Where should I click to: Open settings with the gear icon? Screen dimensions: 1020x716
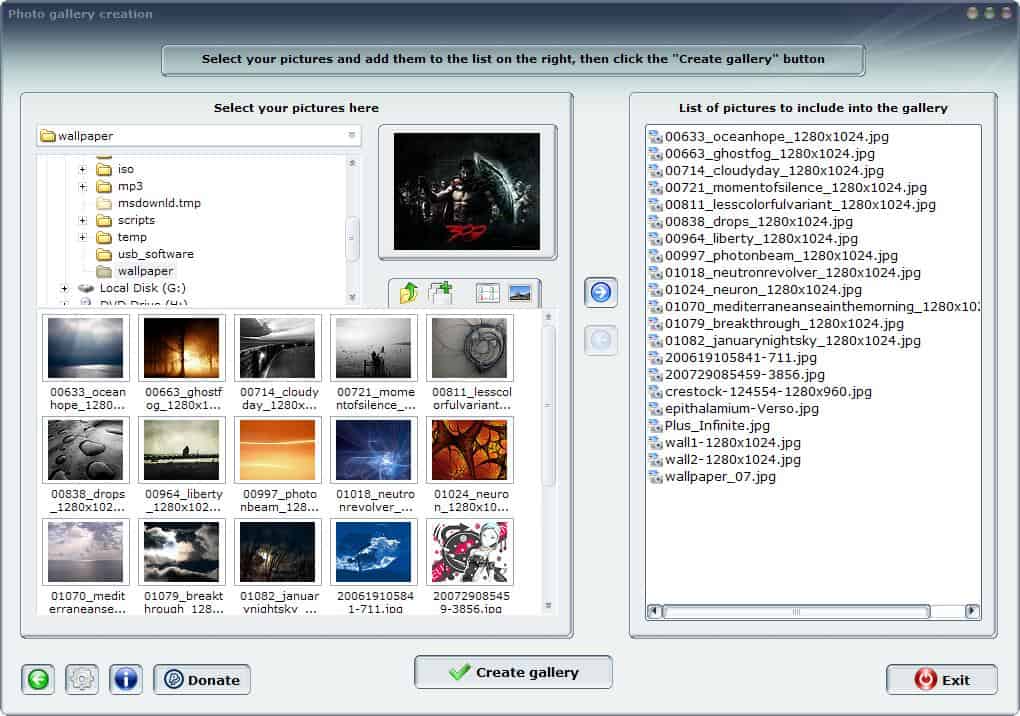[x=82, y=680]
